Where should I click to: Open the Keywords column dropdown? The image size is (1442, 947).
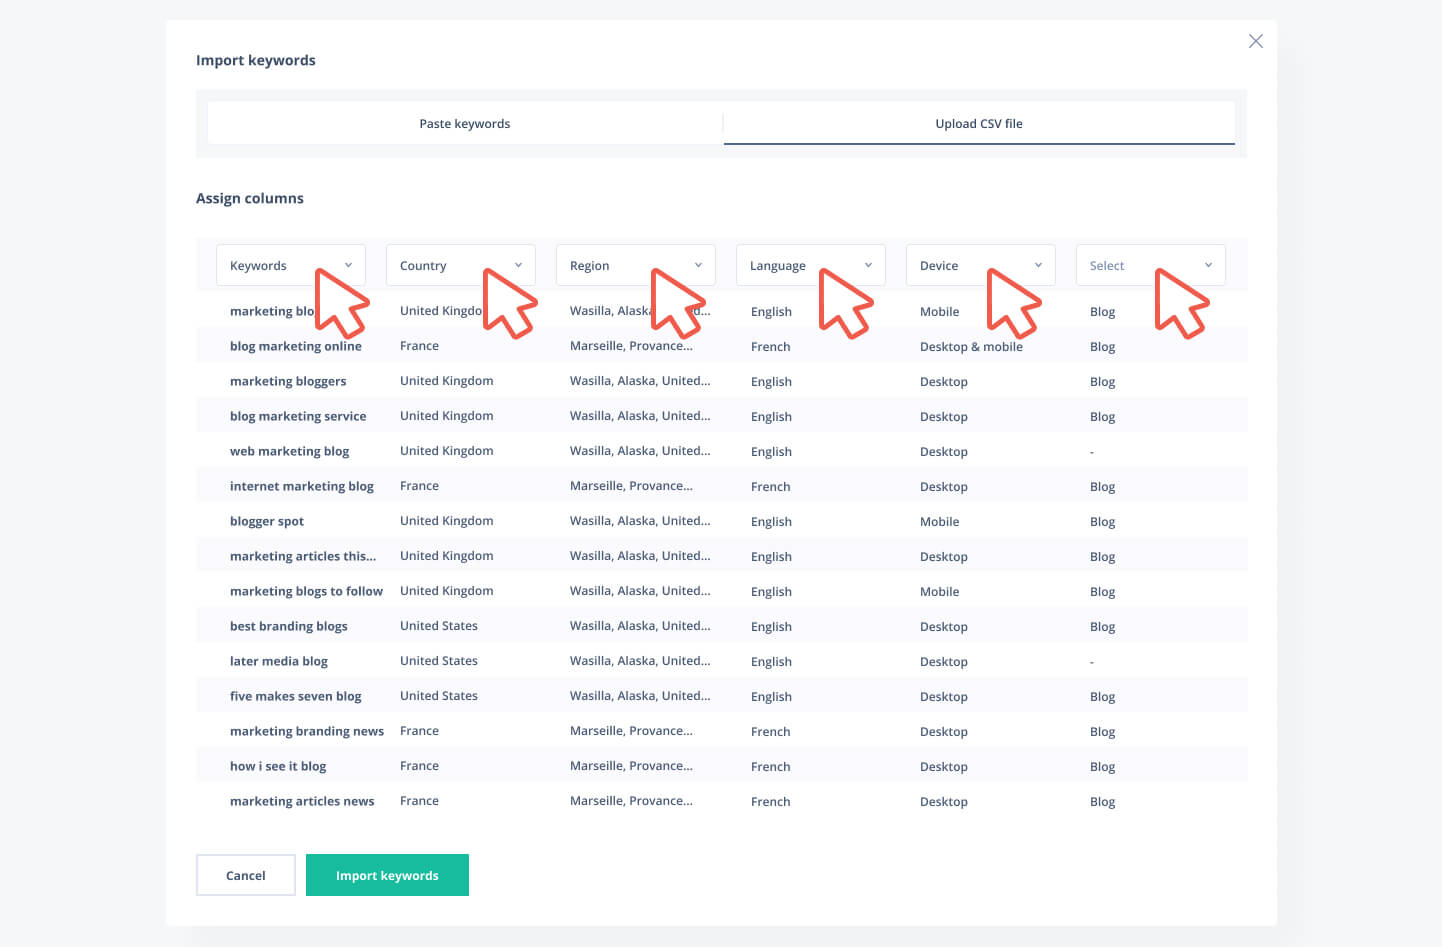[290, 266]
